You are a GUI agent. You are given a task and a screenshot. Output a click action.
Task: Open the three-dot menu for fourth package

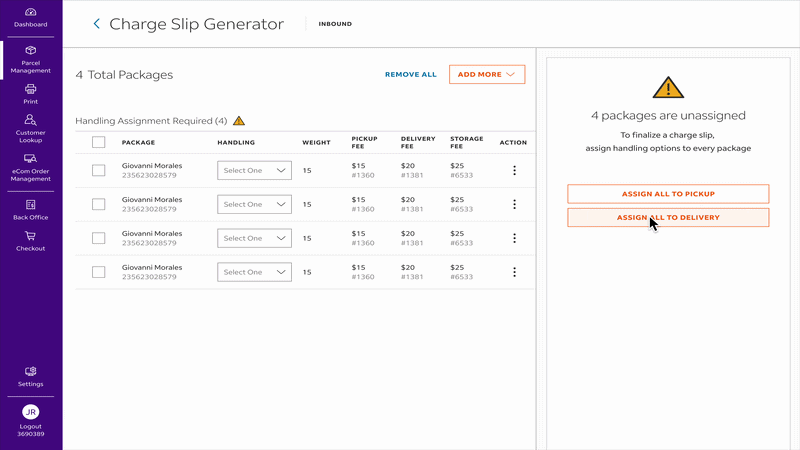click(x=514, y=272)
